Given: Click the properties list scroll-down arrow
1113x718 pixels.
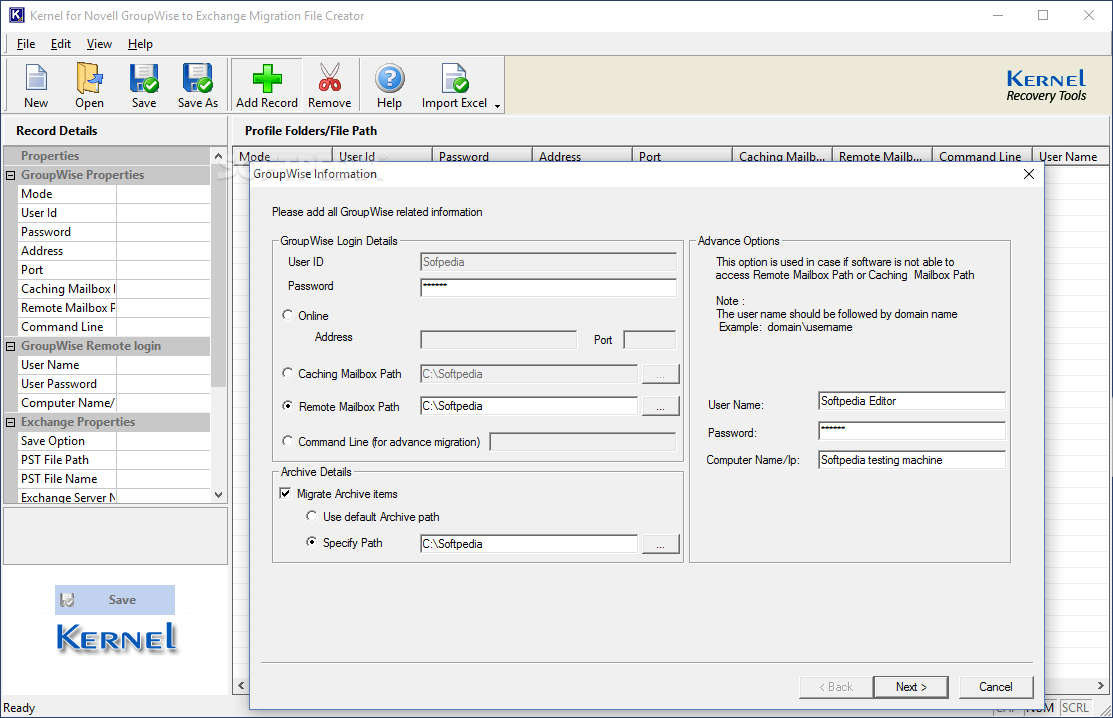Looking at the screenshot, I should 218,495.
